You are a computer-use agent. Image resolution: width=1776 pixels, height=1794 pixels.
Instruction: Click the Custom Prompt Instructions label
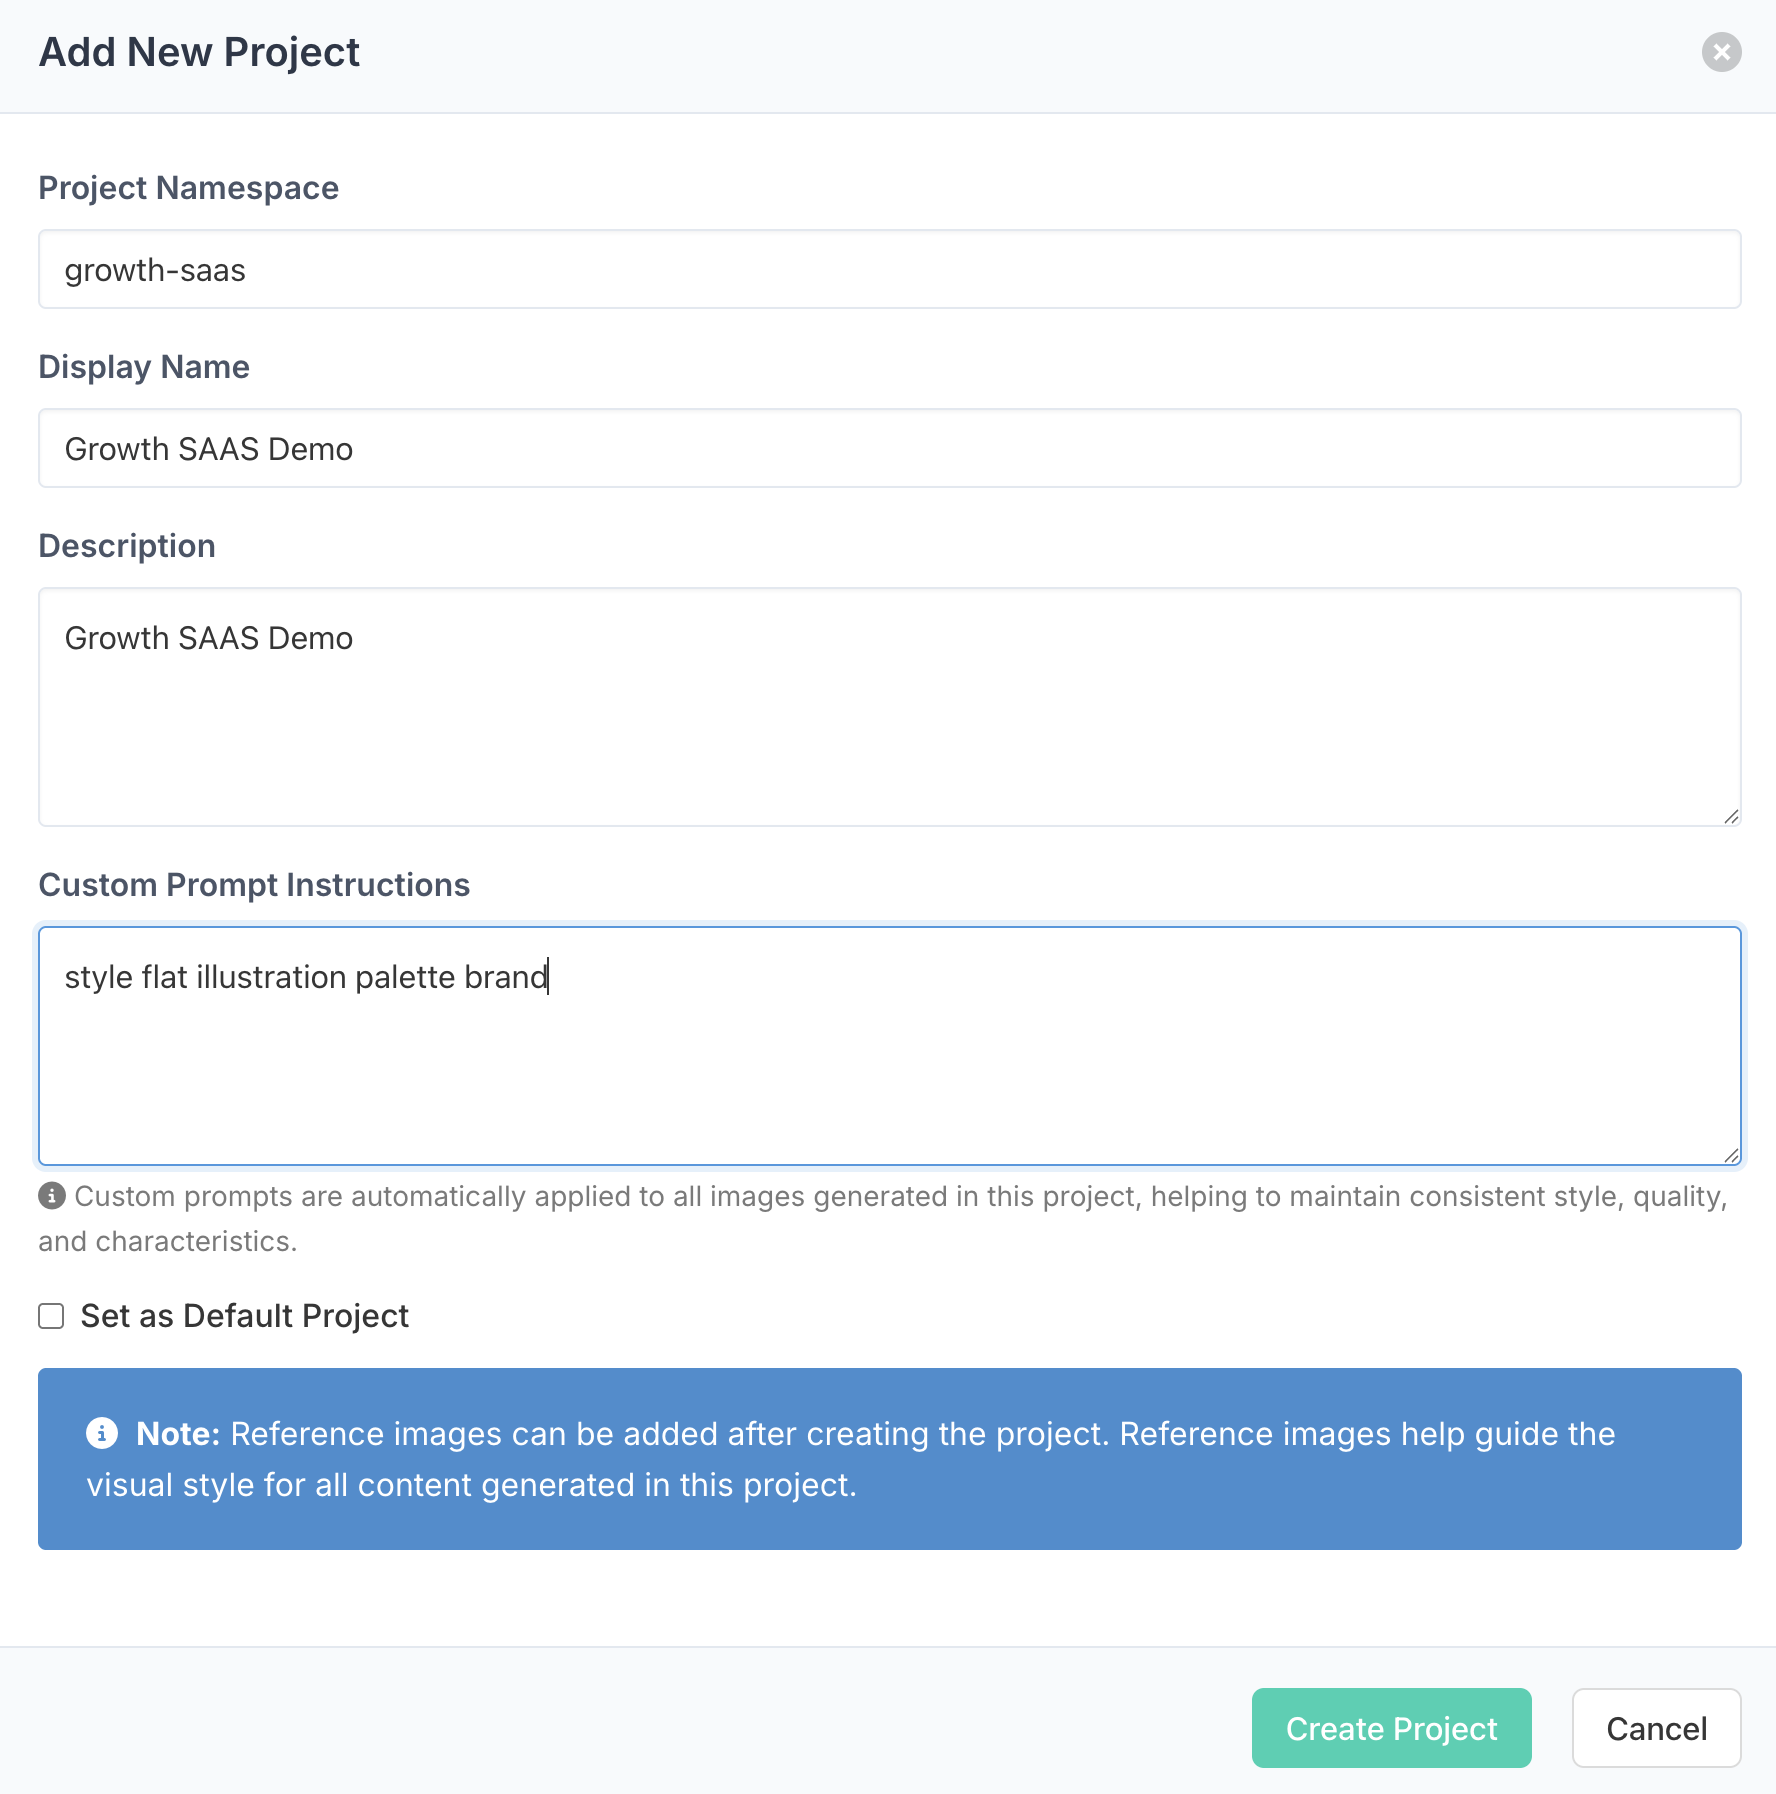tap(254, 885)
